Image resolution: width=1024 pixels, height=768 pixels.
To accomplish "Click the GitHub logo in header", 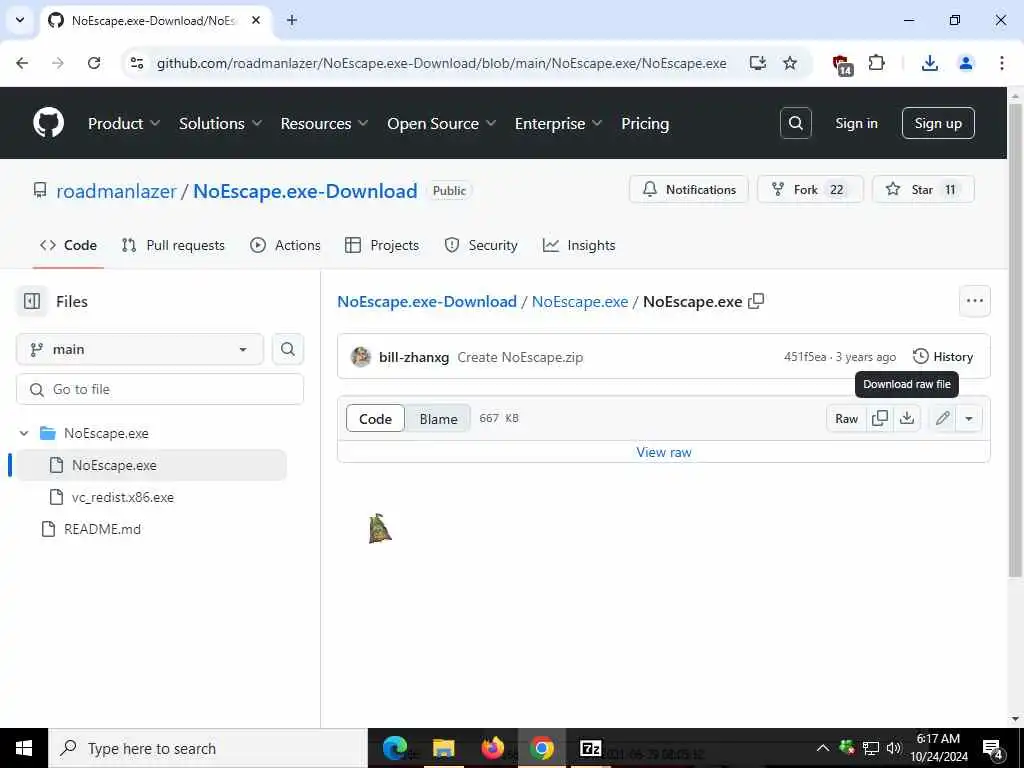I will (x=48, y=123).
